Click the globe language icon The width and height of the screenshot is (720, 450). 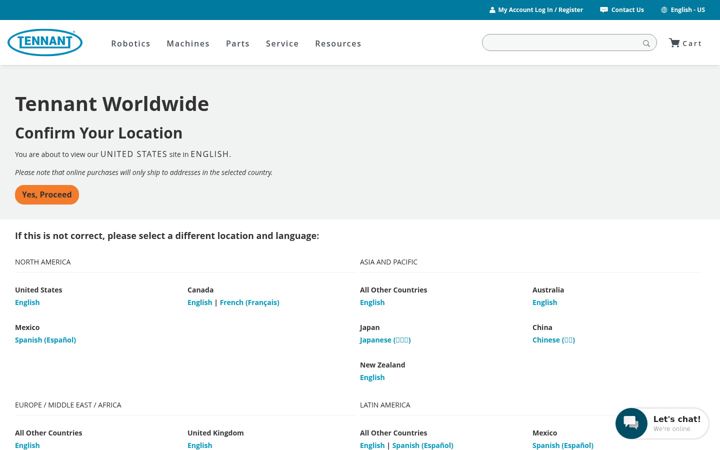click(664, 10)
